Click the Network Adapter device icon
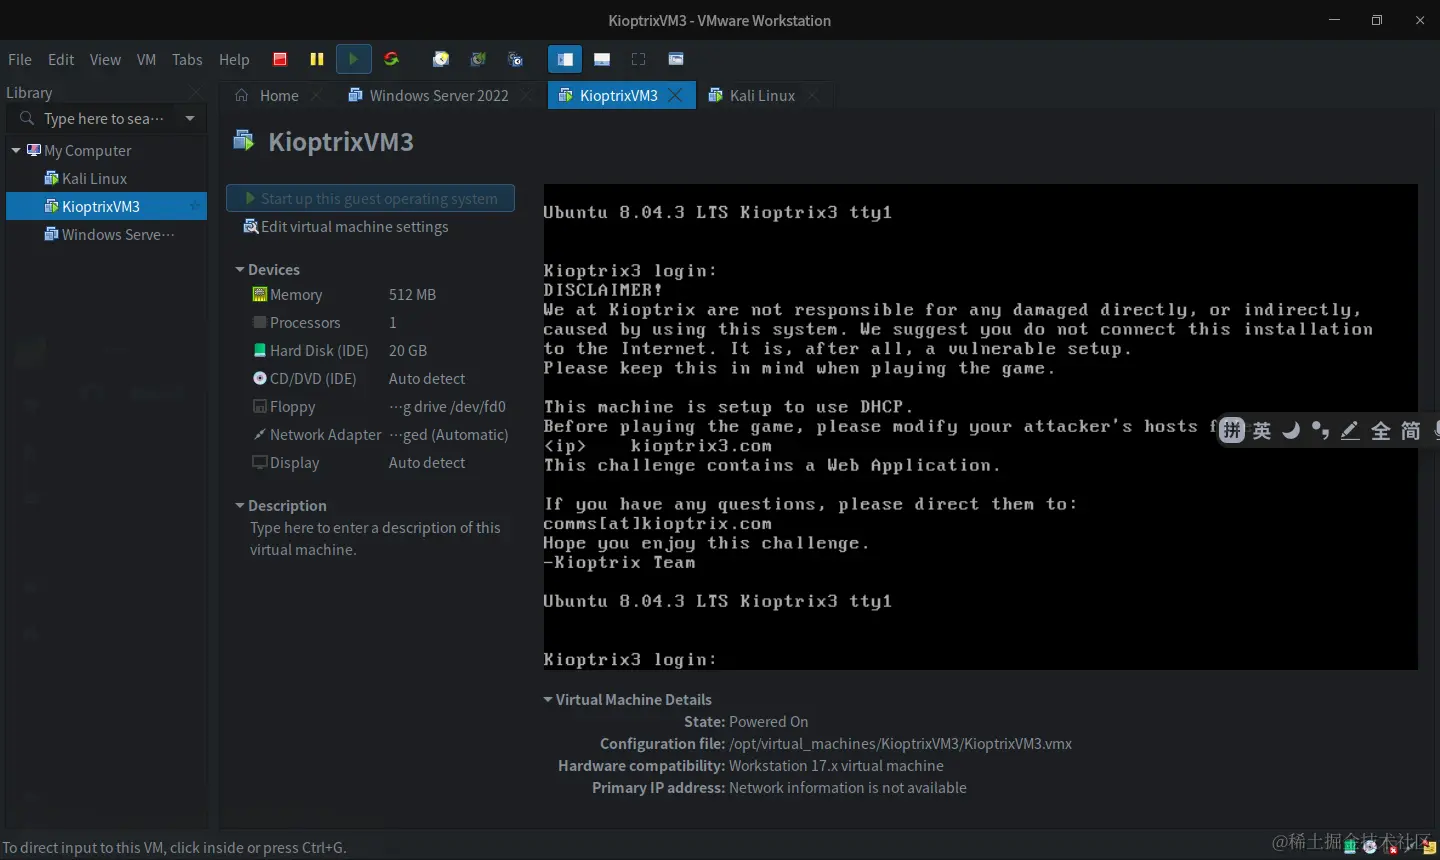 pos(260,435)
